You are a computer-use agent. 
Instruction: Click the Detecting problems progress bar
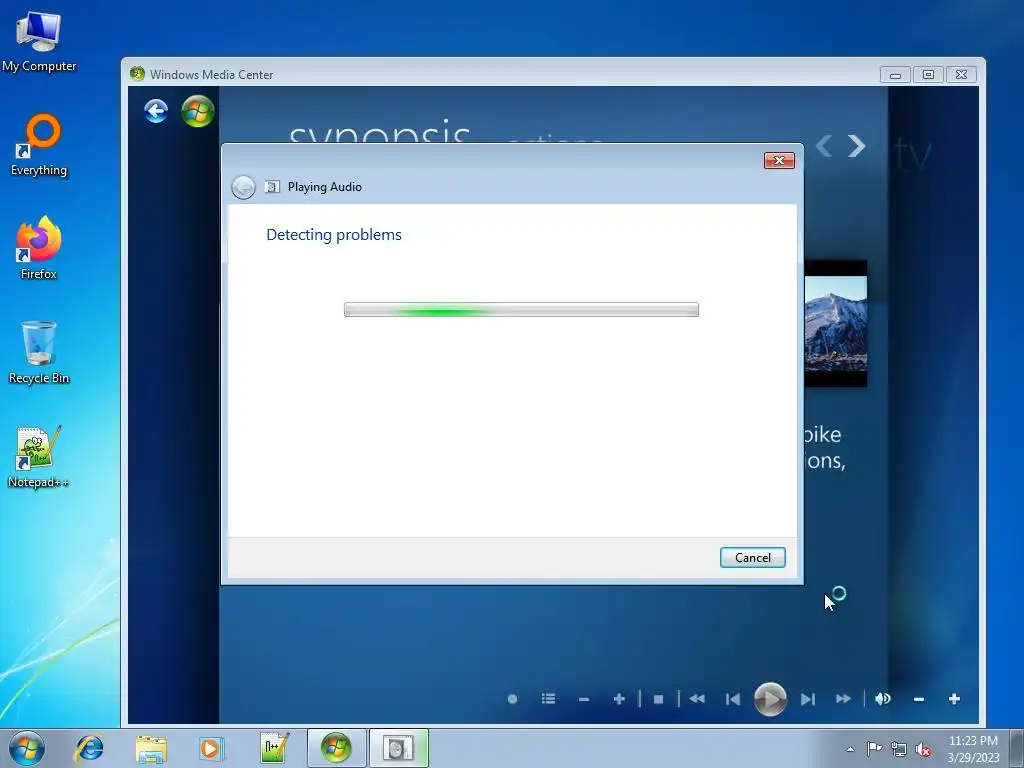tap(521, 310)
